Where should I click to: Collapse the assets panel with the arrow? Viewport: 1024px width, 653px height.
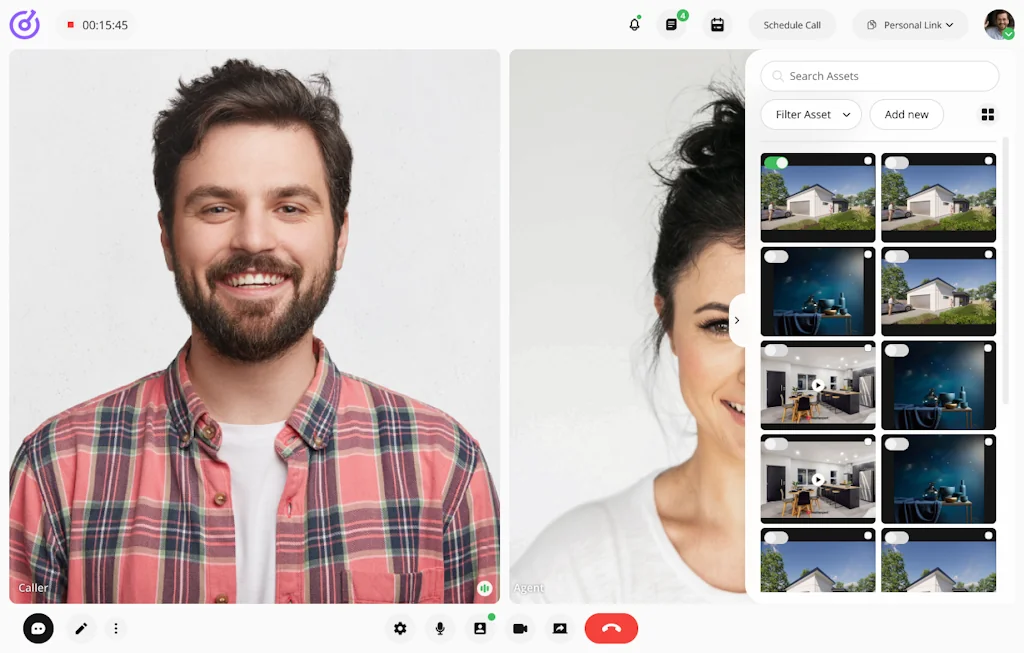click(x=737, y=321)
